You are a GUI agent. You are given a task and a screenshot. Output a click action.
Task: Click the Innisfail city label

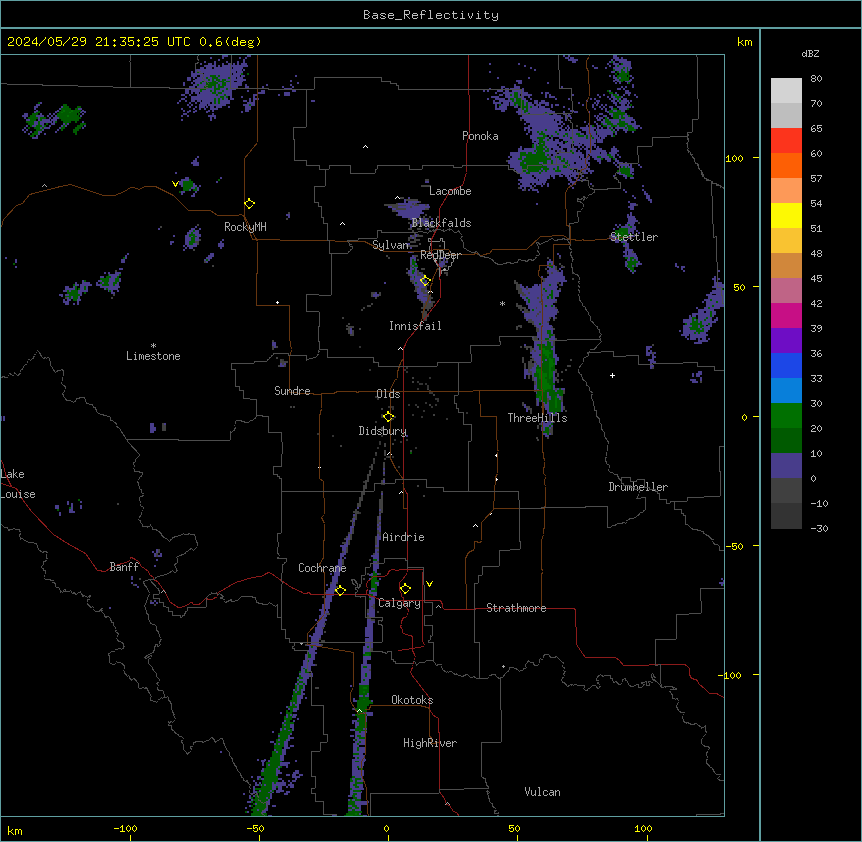point(415,326)
